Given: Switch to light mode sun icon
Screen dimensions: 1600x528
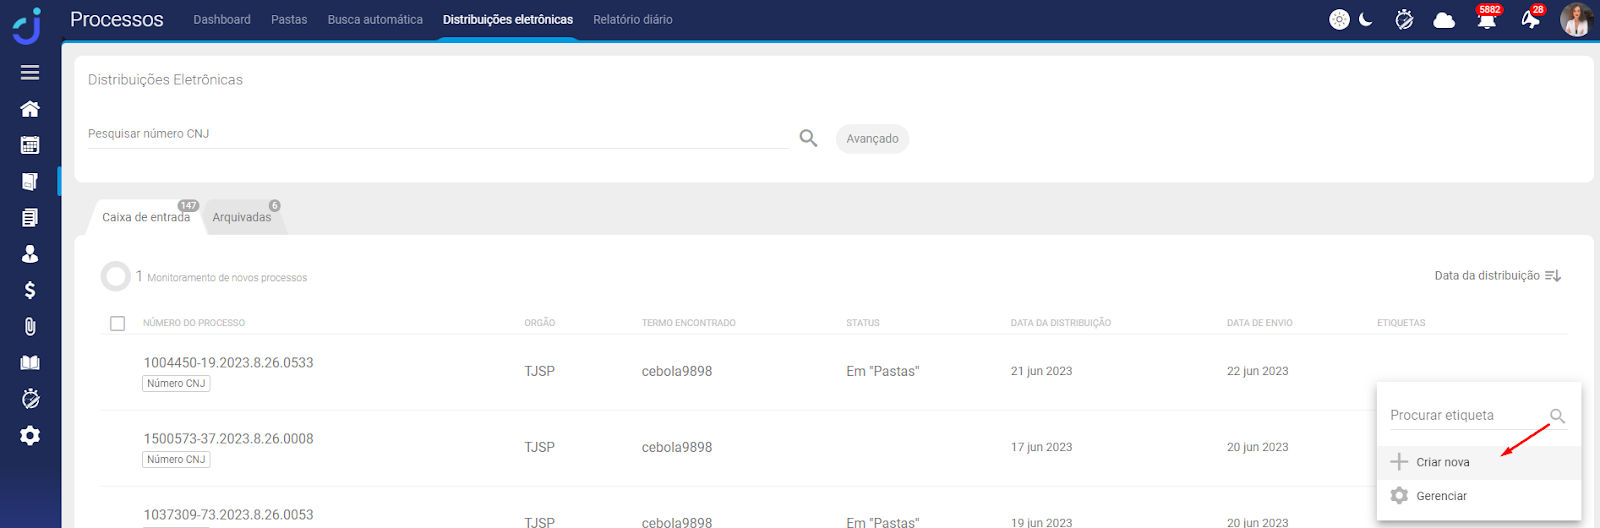Looking at the screenshot, I should [1339, 20].
